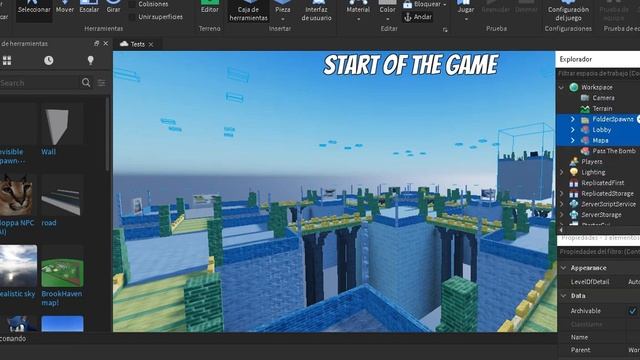
Task: Open the BrookHaven map name link
Action: pos(62,298)
